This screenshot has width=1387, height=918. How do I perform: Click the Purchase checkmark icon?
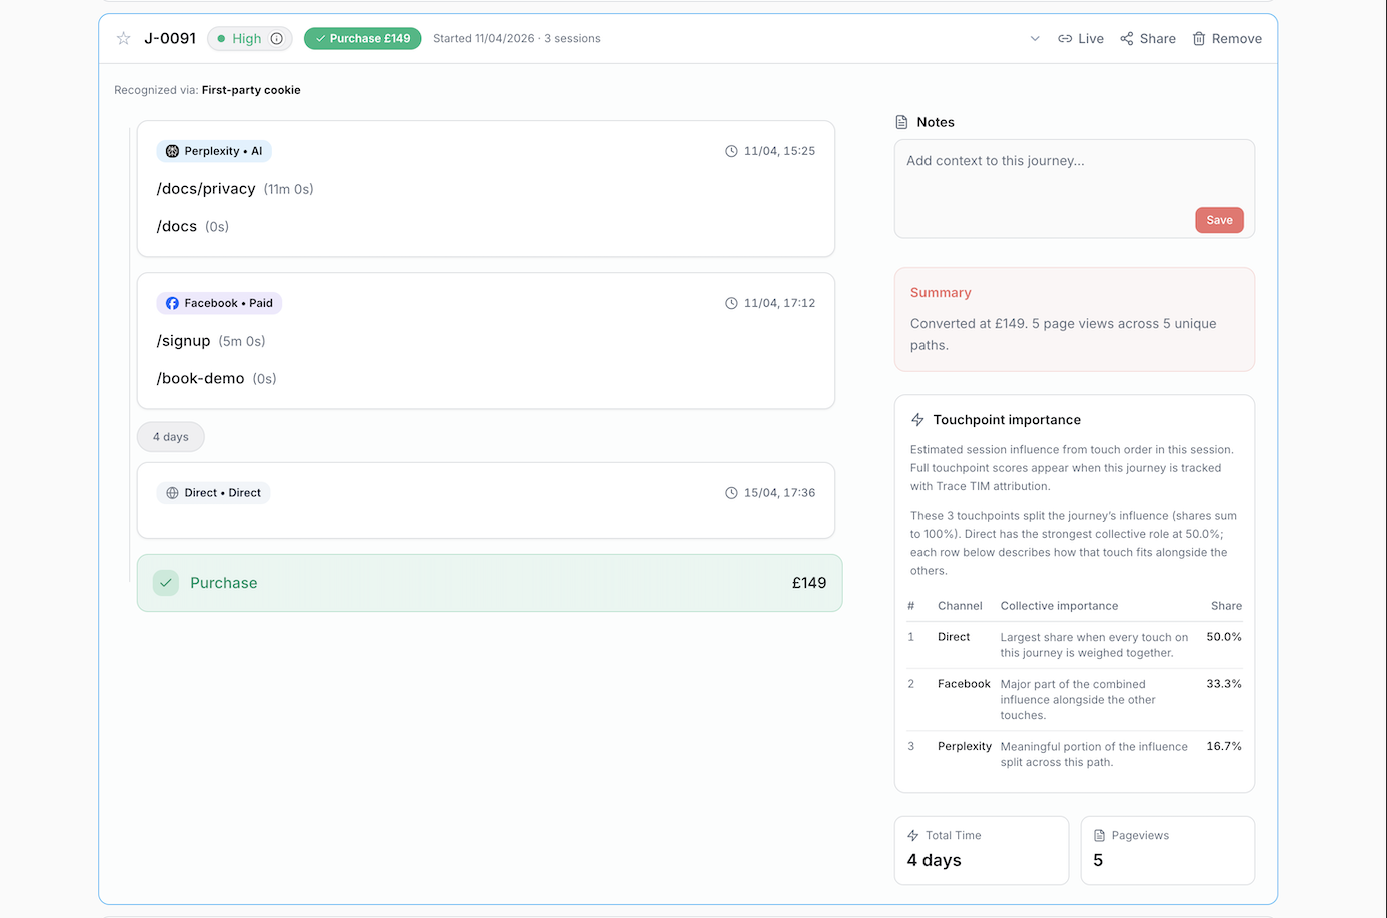[166, 583]
